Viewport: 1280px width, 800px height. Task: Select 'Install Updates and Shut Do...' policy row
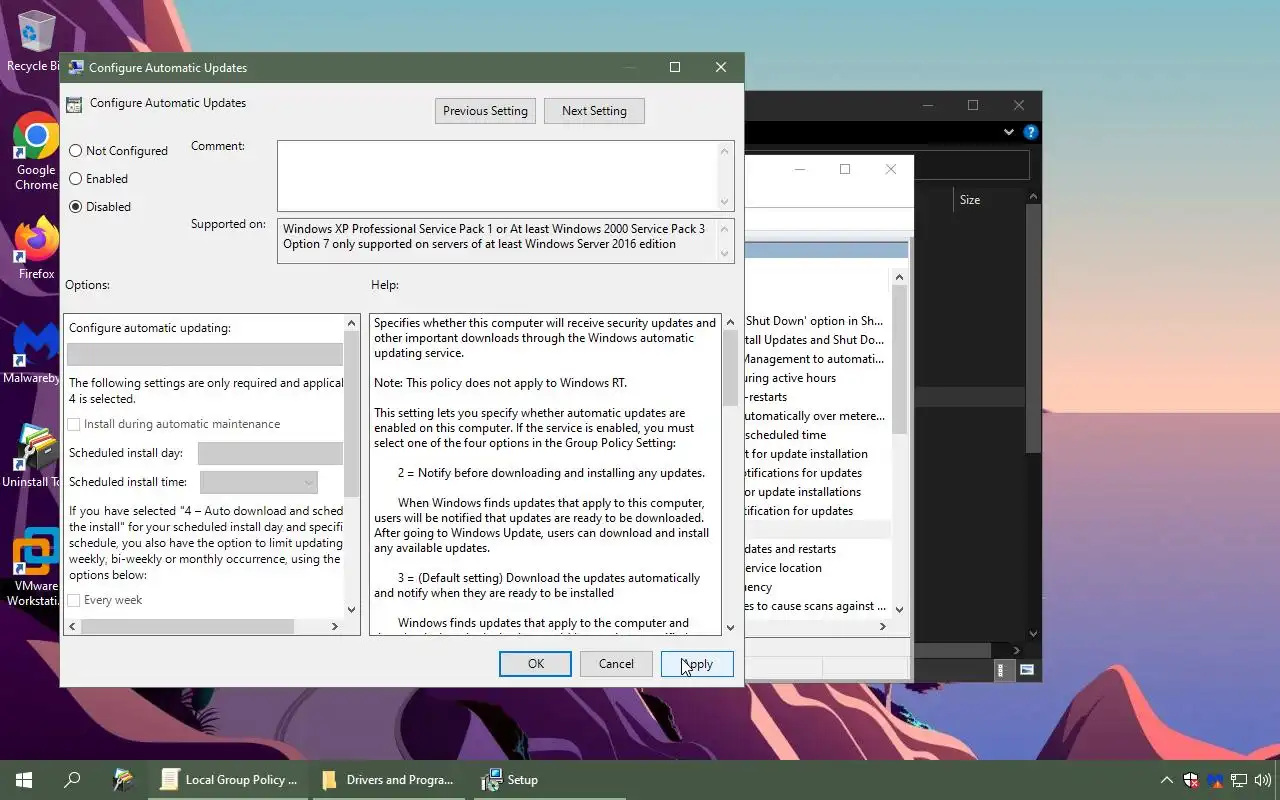(x=815, y=340)
